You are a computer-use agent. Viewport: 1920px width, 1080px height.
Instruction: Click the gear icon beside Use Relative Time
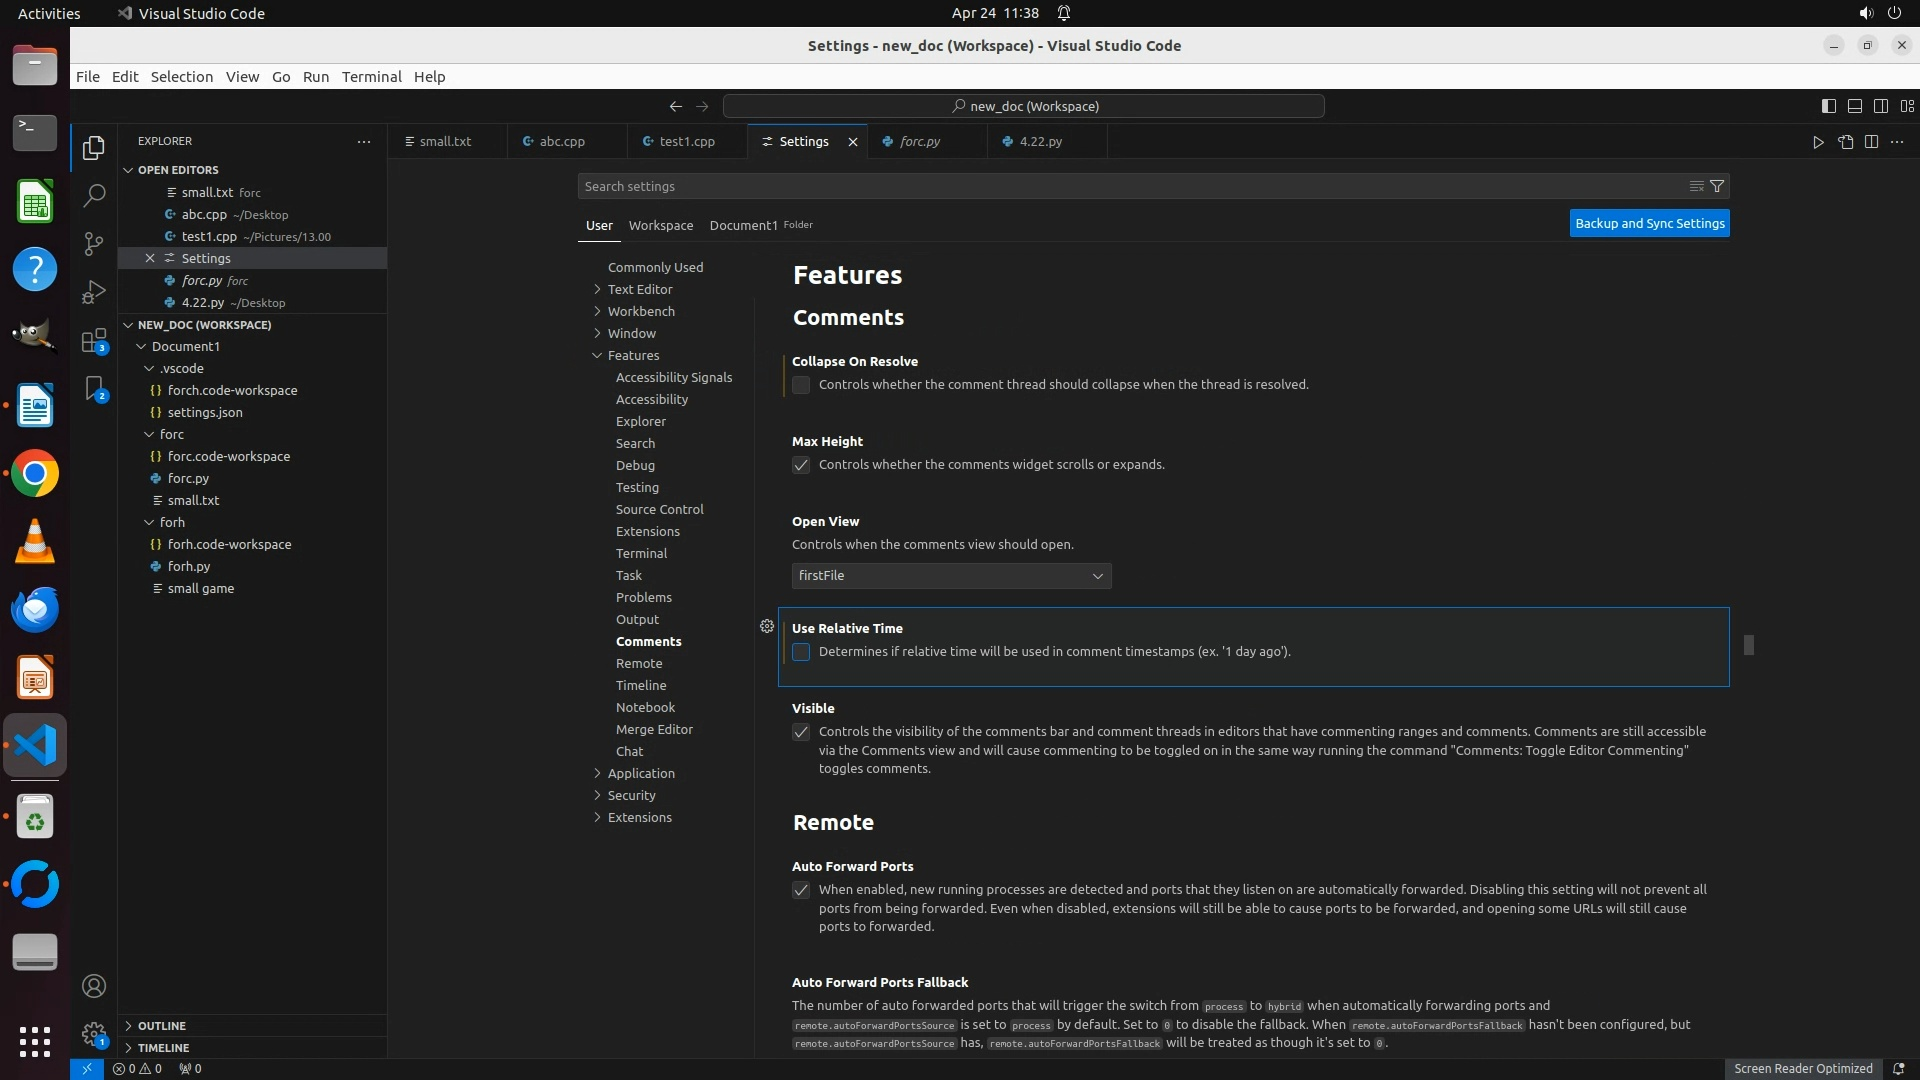point(767,626)
